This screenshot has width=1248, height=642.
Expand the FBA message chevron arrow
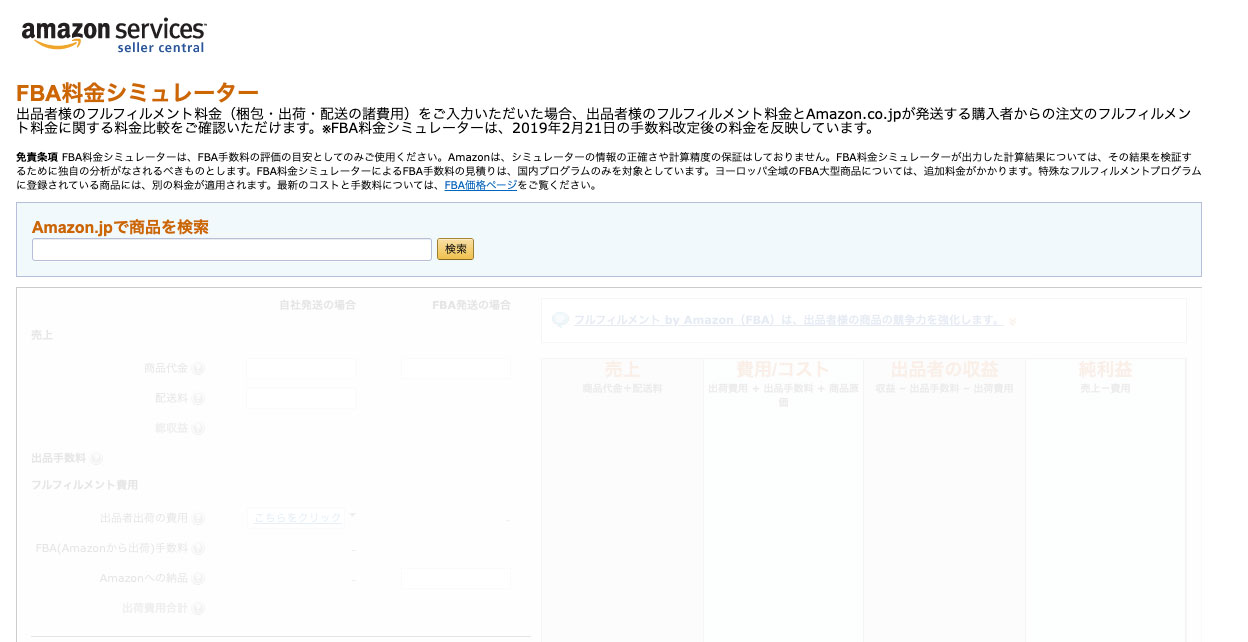[1012, 321]
